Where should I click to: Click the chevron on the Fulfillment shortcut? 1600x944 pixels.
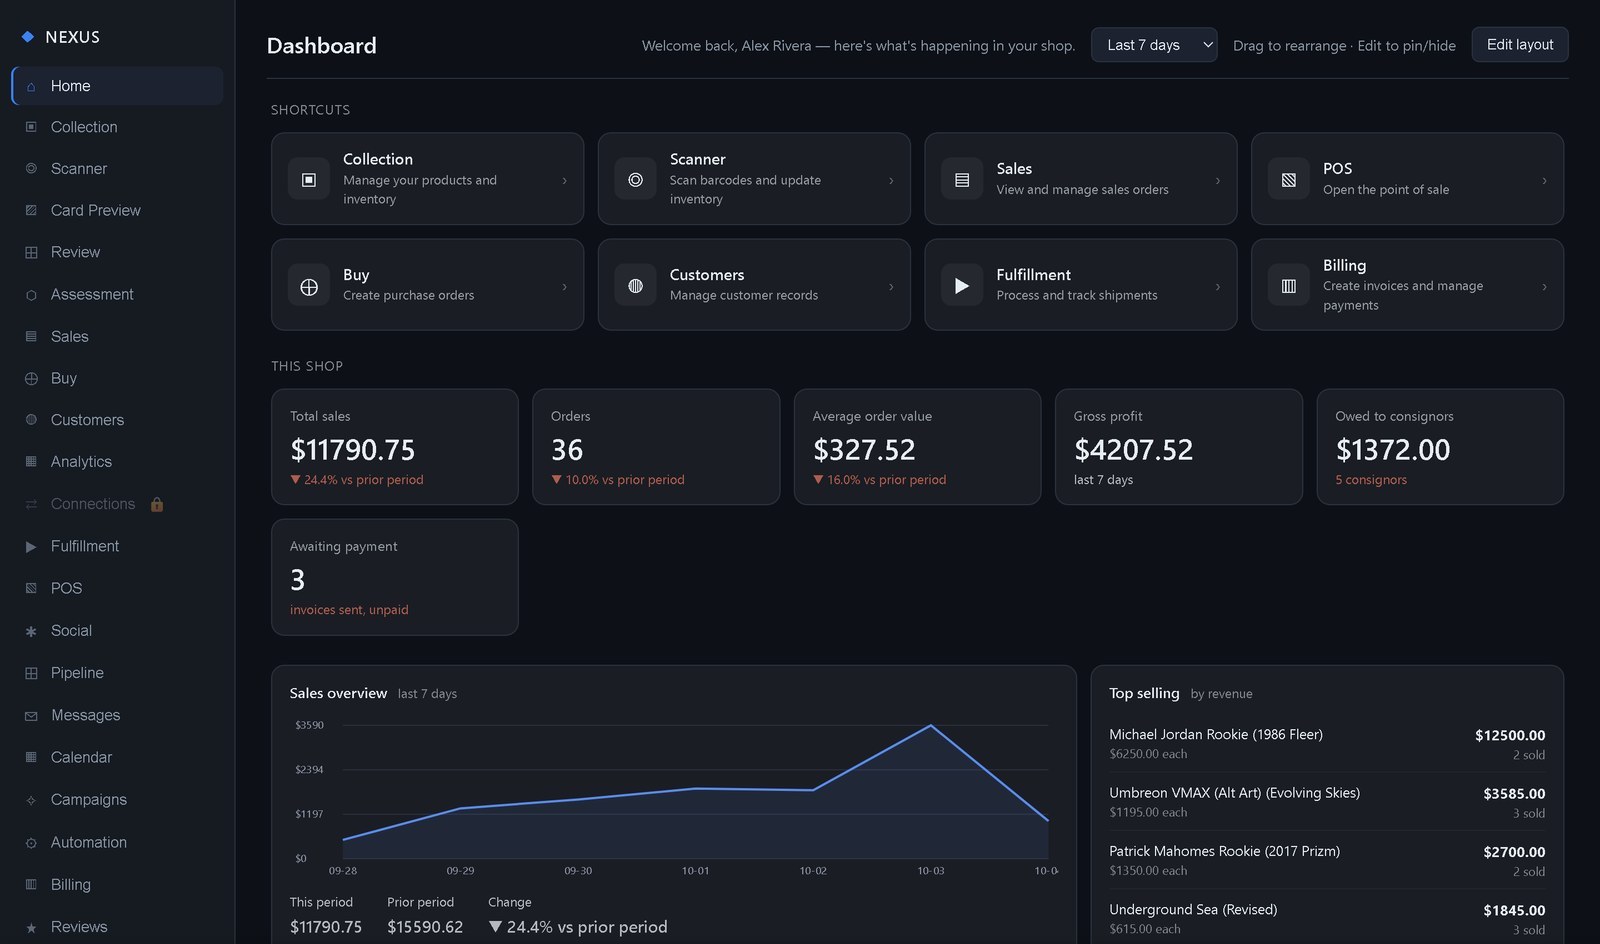point(1218,287)
